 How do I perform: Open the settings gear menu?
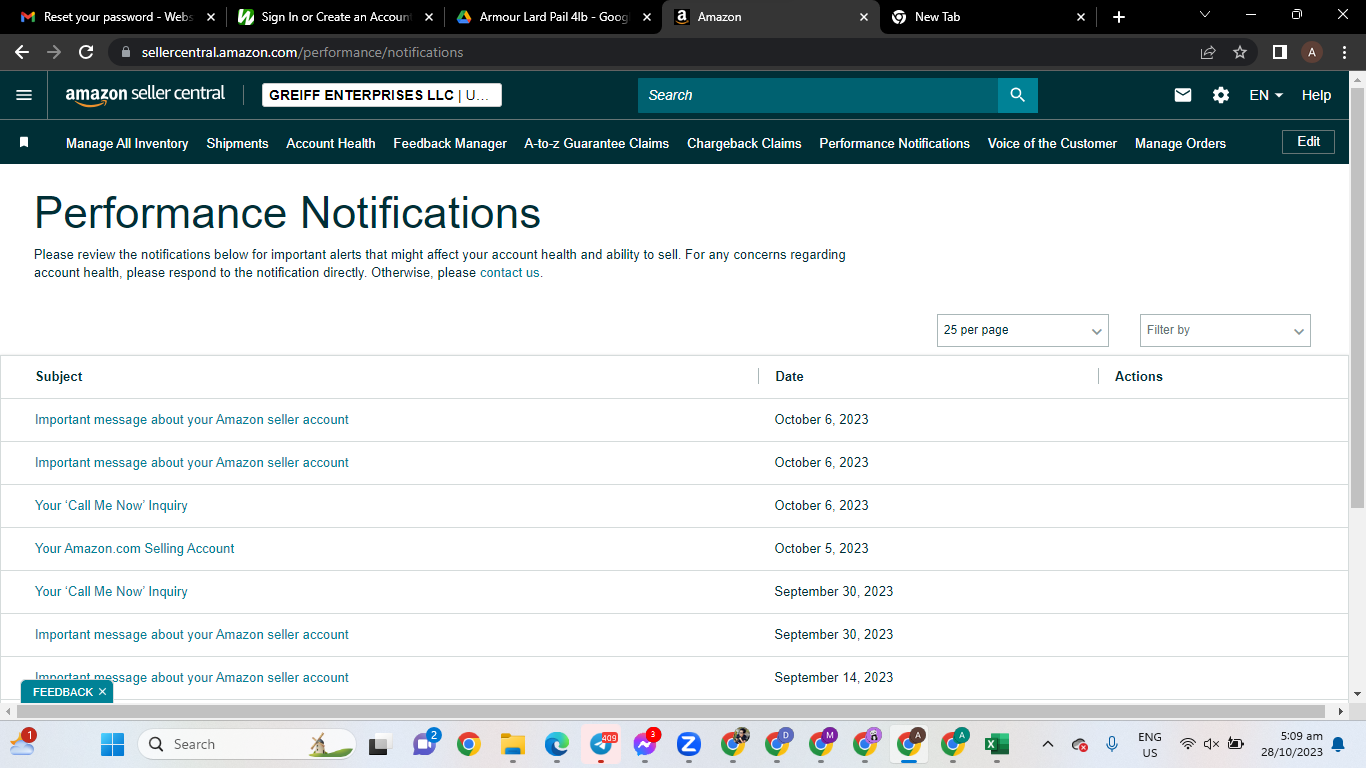1221,95
